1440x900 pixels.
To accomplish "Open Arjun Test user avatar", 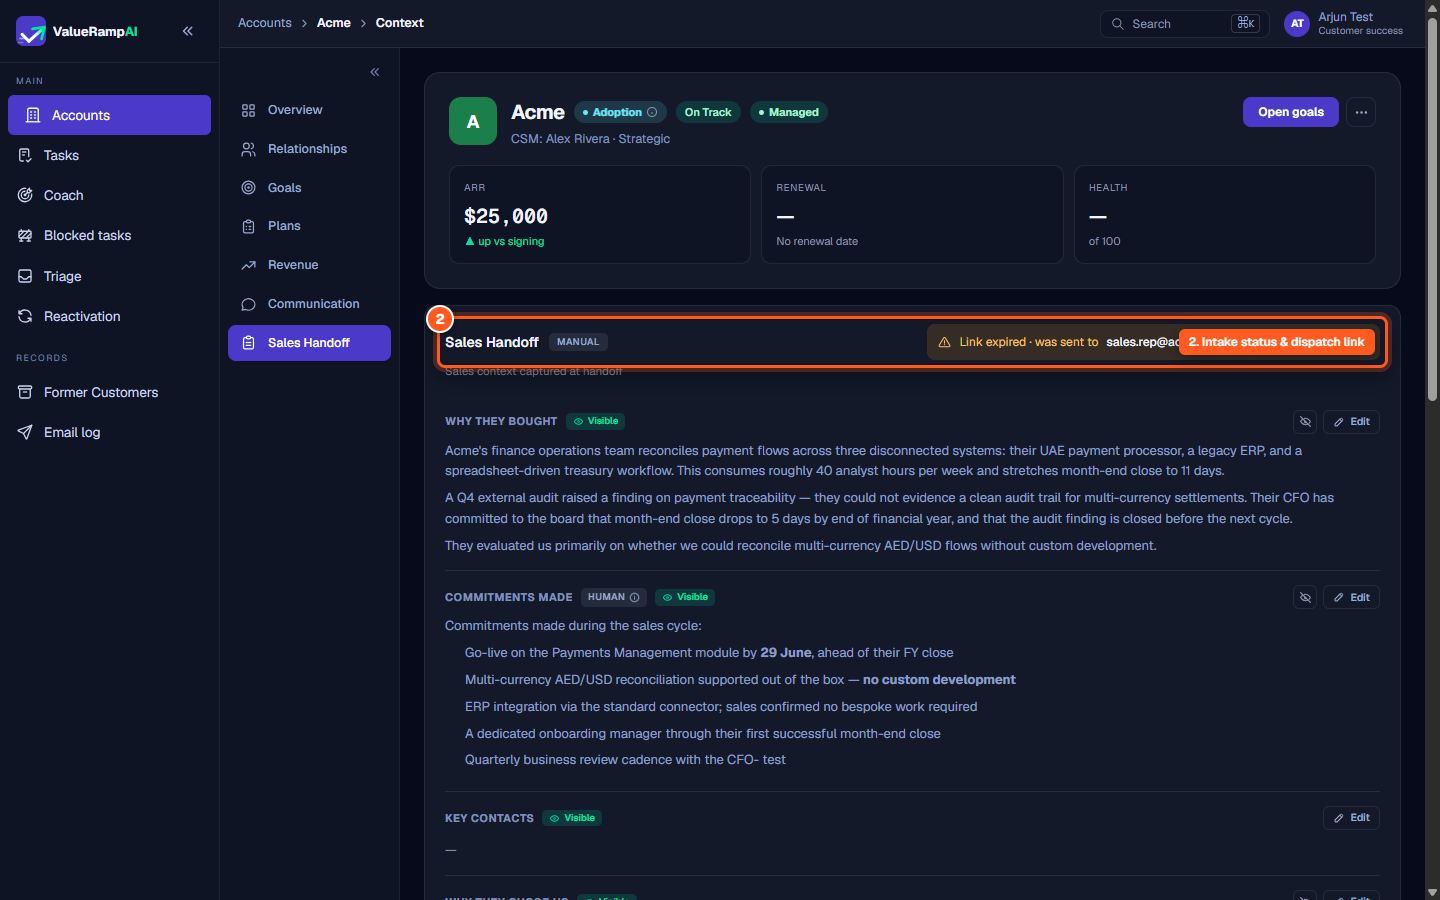I will point(1297,24).
